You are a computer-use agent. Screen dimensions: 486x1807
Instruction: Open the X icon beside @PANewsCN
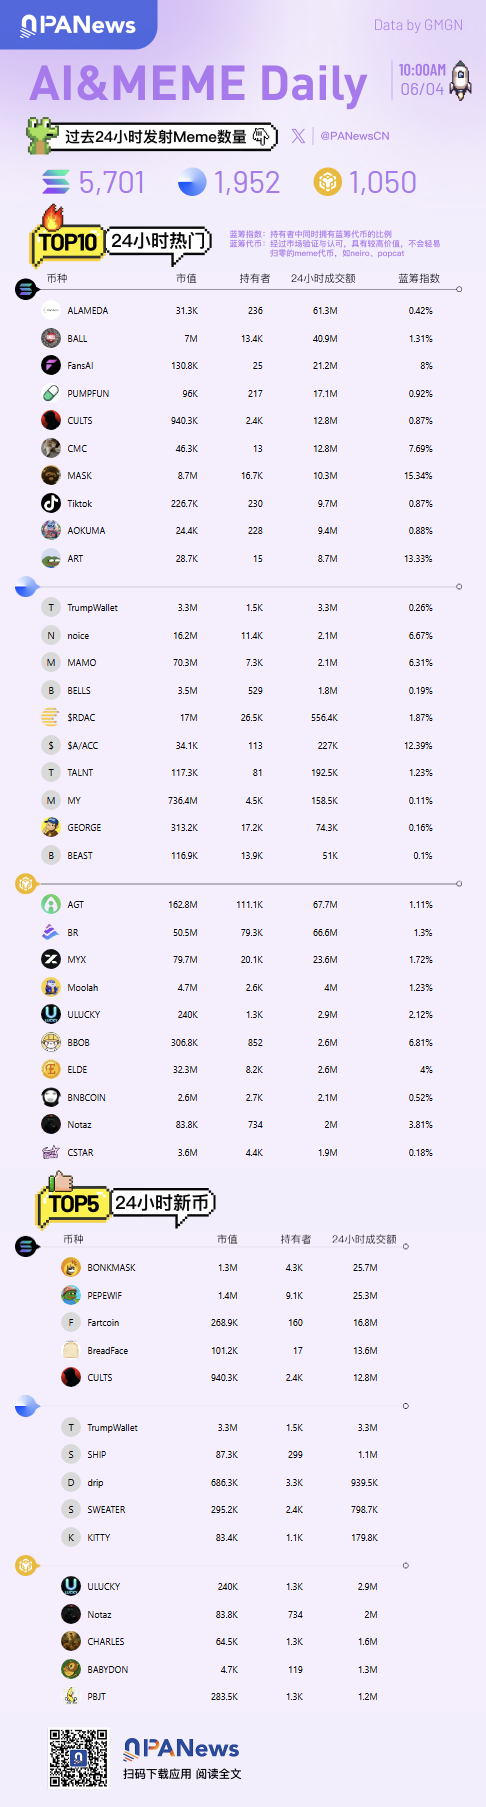tap(298, 136)
